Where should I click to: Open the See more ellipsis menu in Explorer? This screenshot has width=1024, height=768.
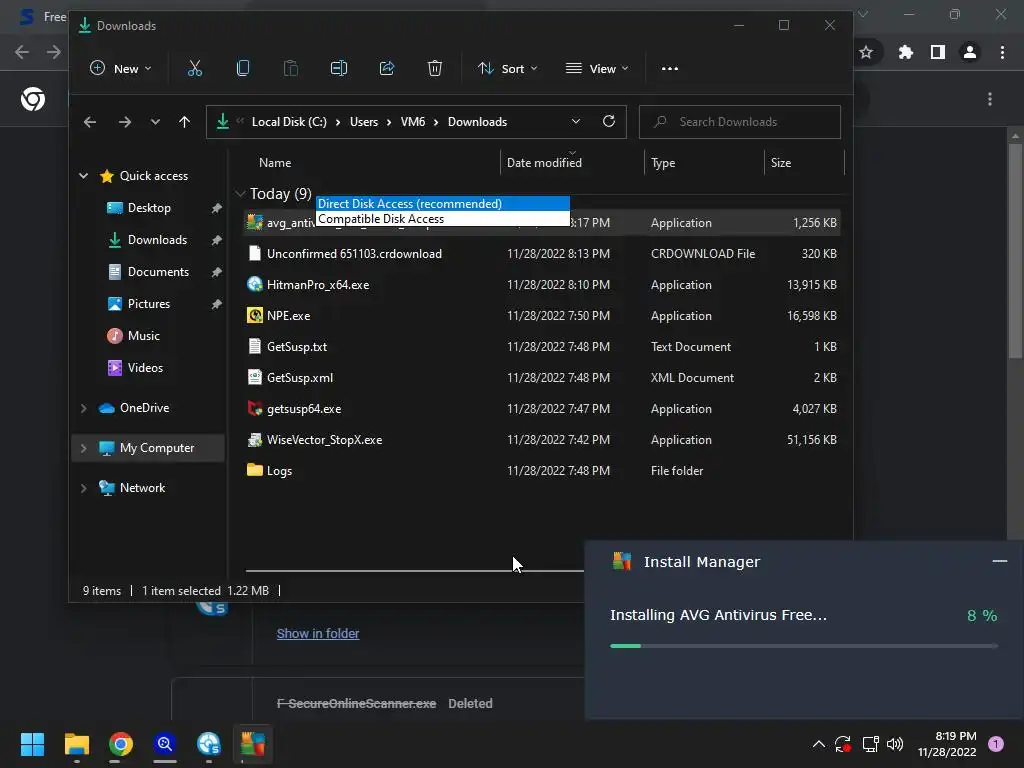[x=669, y=69]
